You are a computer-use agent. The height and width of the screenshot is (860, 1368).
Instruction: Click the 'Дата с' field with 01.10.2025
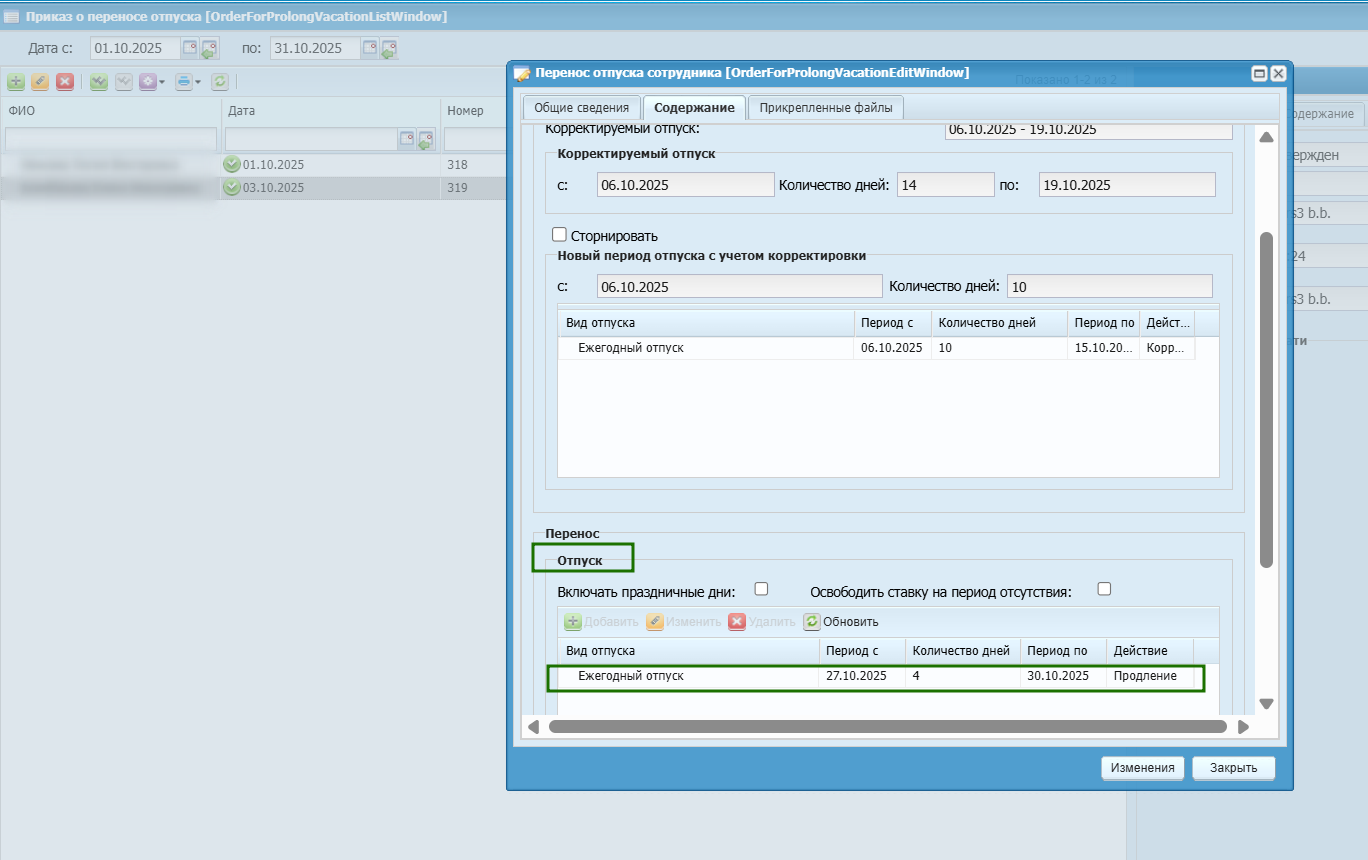(136, 48)
